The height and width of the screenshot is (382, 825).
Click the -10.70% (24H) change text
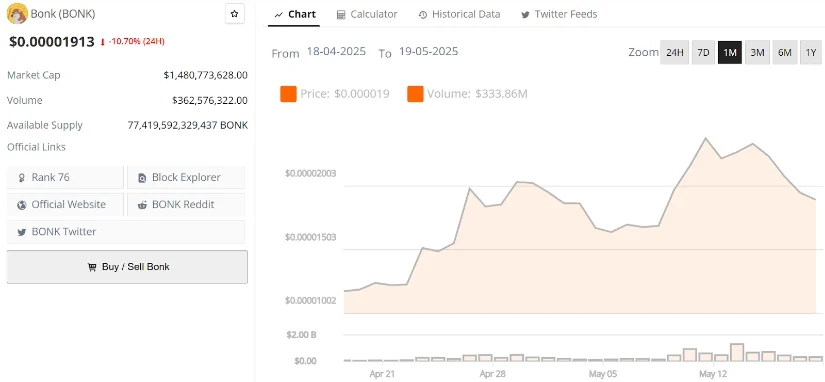point(137,42)
